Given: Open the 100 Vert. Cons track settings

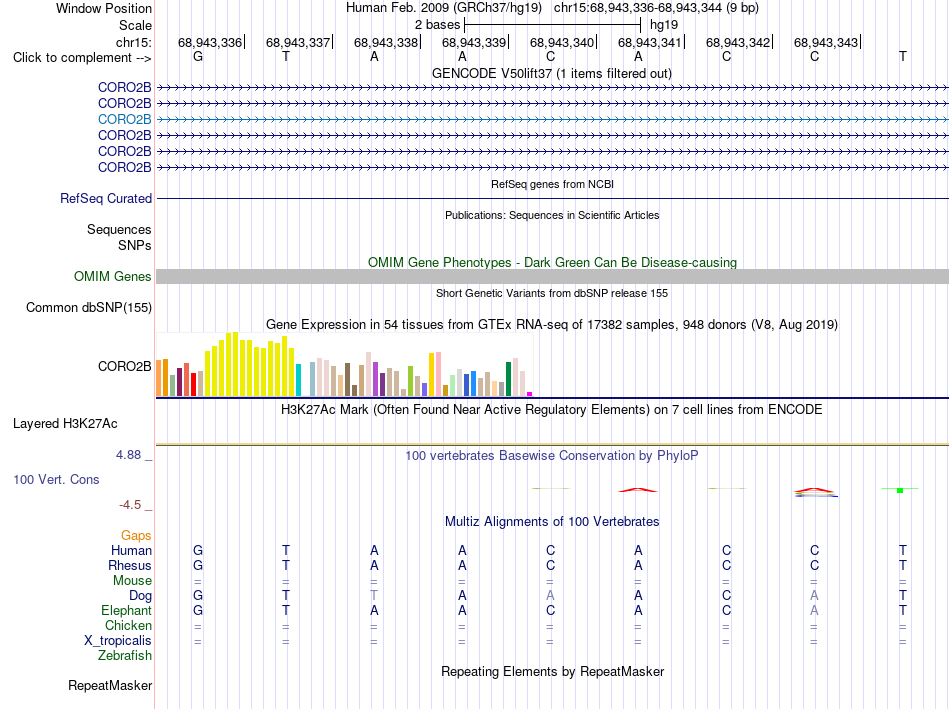Looking at the screenshot, I should [56, 479].
